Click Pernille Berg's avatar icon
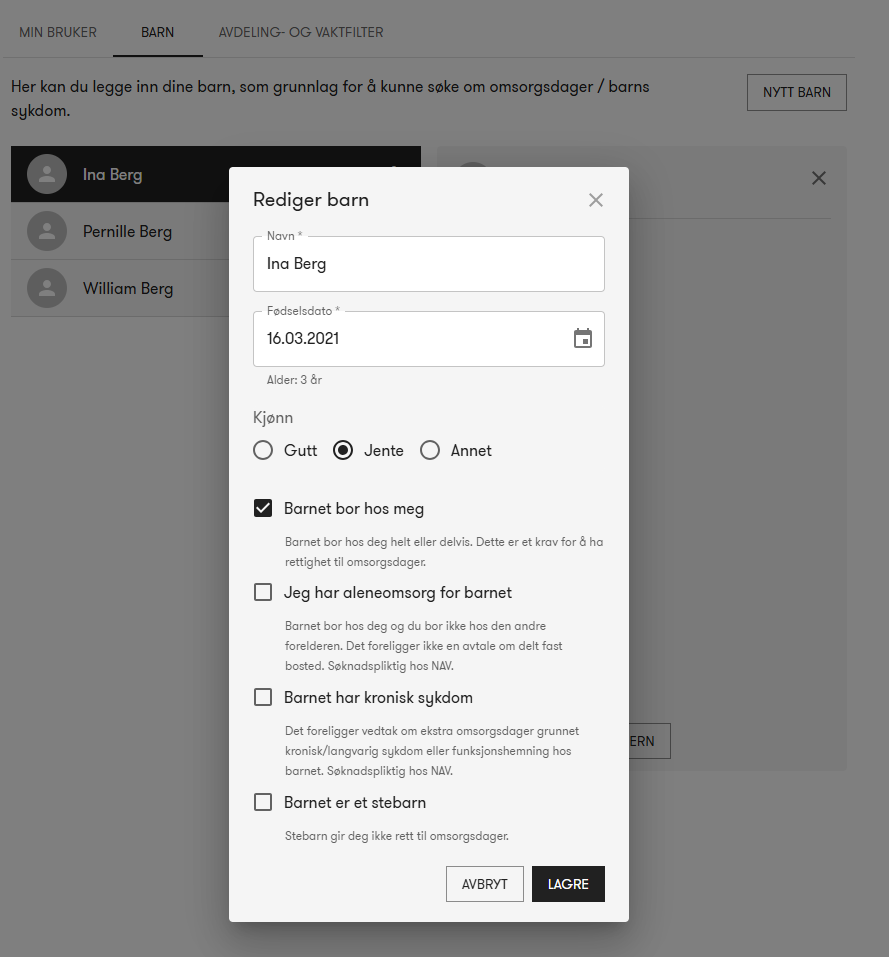The height and width of the screenshot is (957, 889). (47, 232)
